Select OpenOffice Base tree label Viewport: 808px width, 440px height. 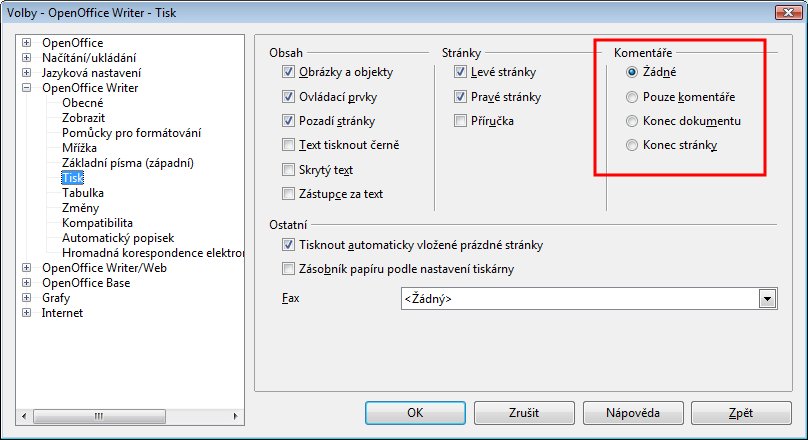point(86,283)
